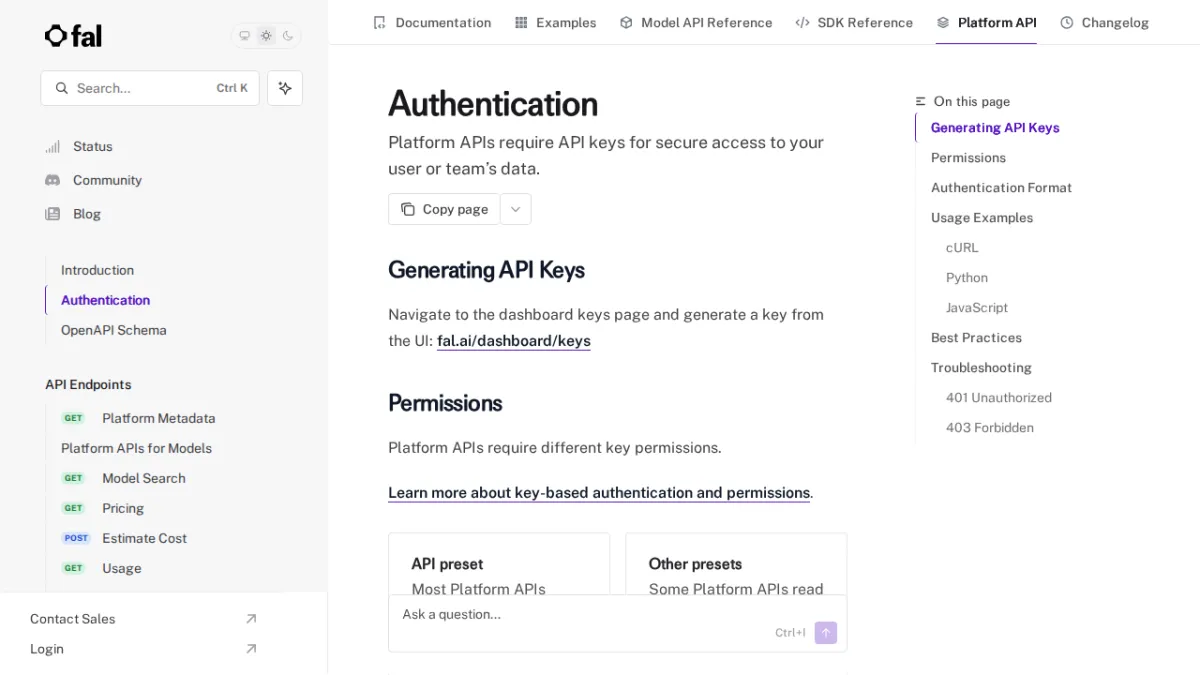Expand Platform APIs for Models group
Screen dimensions: 1200x675
point(136,448)
